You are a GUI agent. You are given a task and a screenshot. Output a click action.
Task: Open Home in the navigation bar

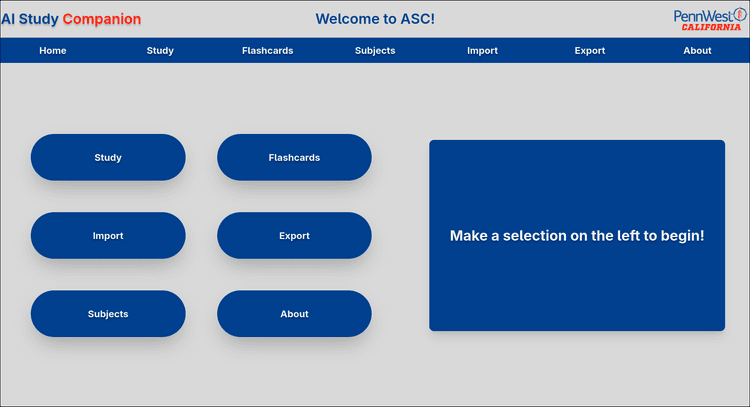point(53,51)
